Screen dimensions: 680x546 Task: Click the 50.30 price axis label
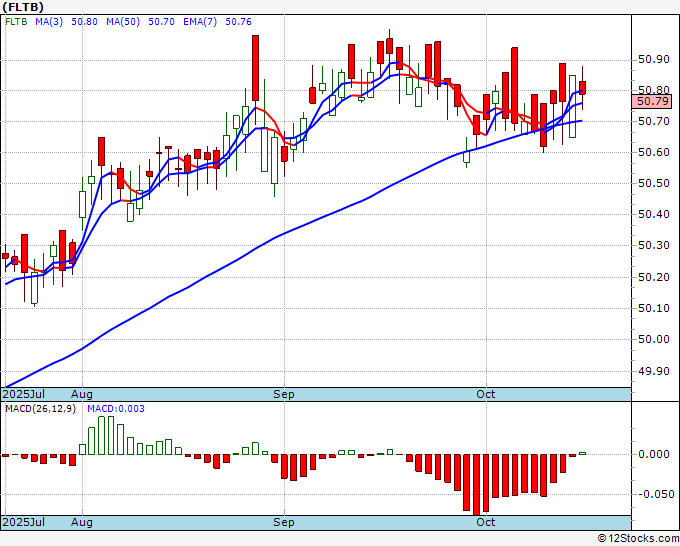[654, 245]
